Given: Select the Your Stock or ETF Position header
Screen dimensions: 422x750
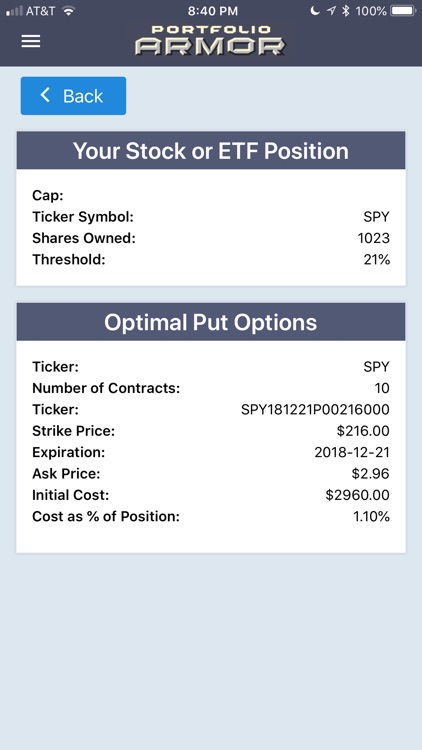Looking at the screenshot, I should click(211, 150).
